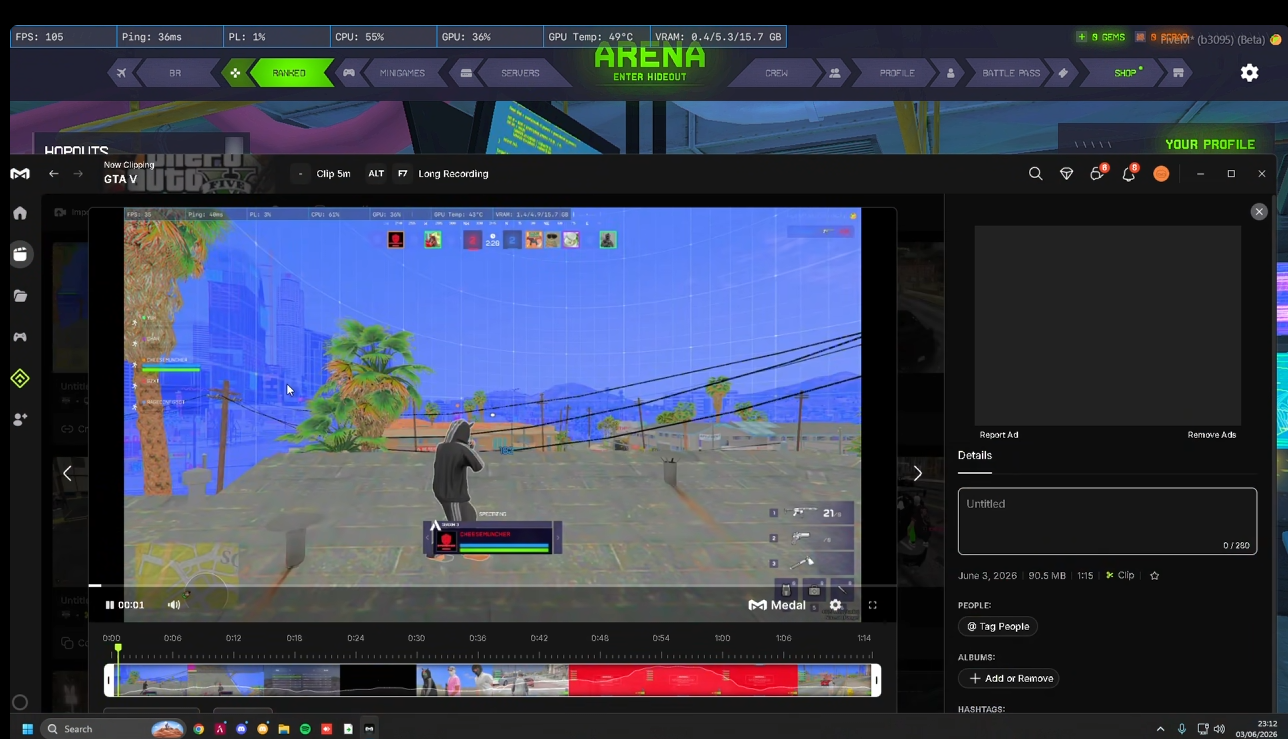Open the PROFILE tab in Arena menu
Screen dimensions: 1288x739
(897, 73)
